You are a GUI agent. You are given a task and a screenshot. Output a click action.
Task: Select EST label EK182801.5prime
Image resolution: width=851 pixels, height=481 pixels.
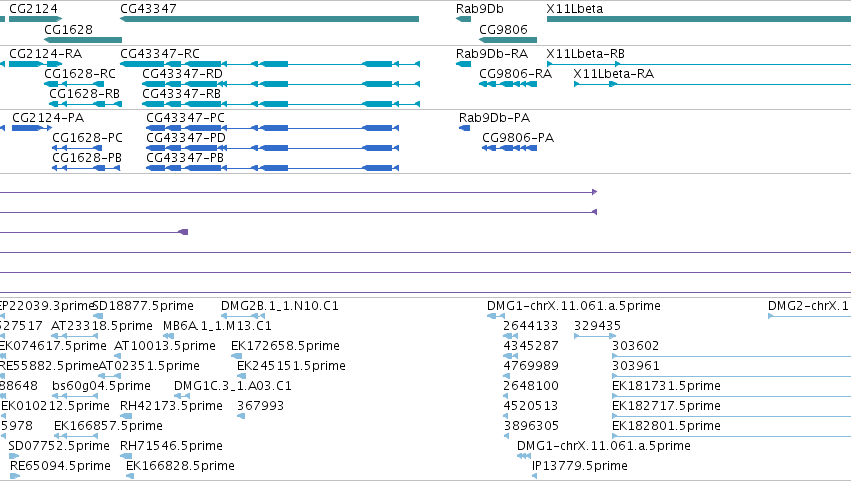coord(666,426)
